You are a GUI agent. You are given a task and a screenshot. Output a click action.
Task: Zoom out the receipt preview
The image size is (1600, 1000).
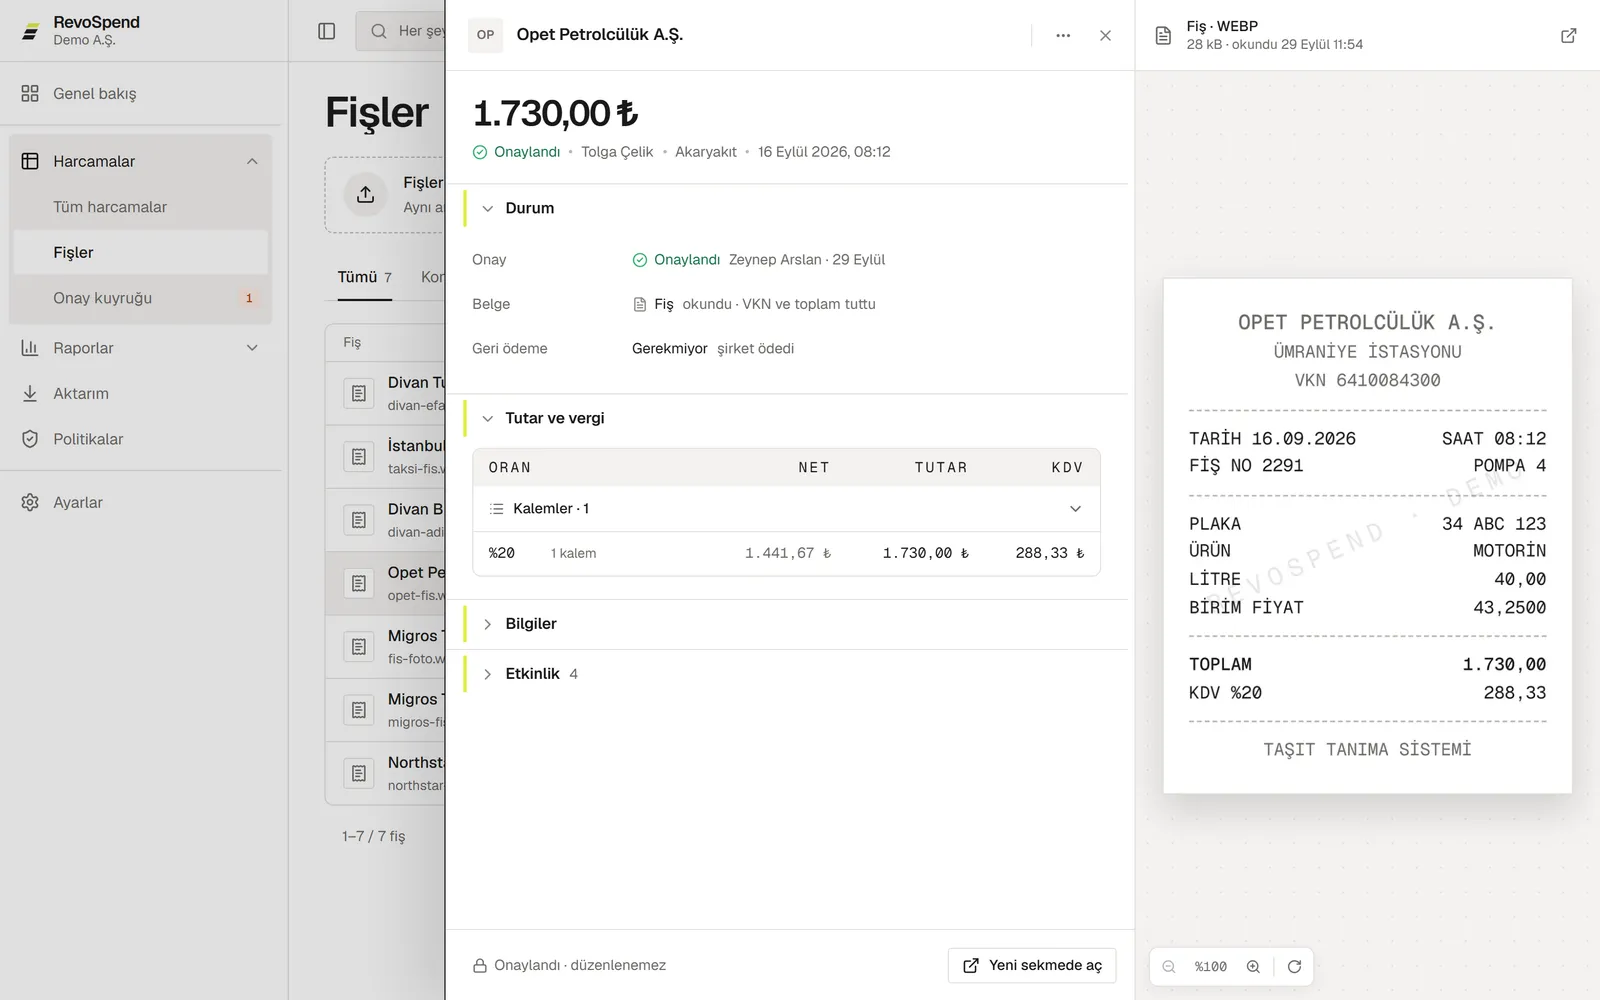pos(1168,966)
